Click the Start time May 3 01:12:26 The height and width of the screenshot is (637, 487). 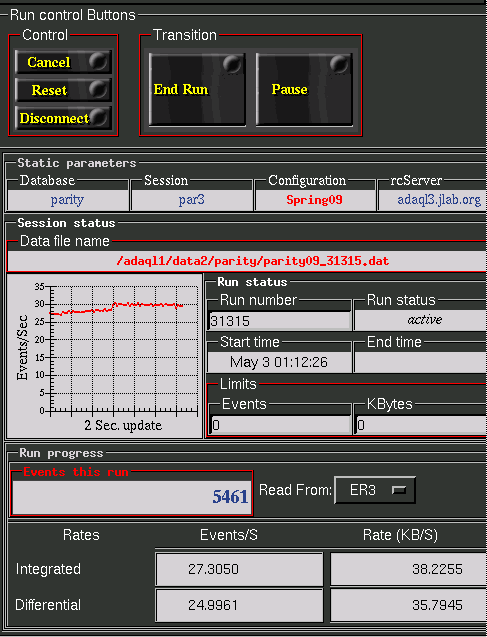(x=279, y=362)
